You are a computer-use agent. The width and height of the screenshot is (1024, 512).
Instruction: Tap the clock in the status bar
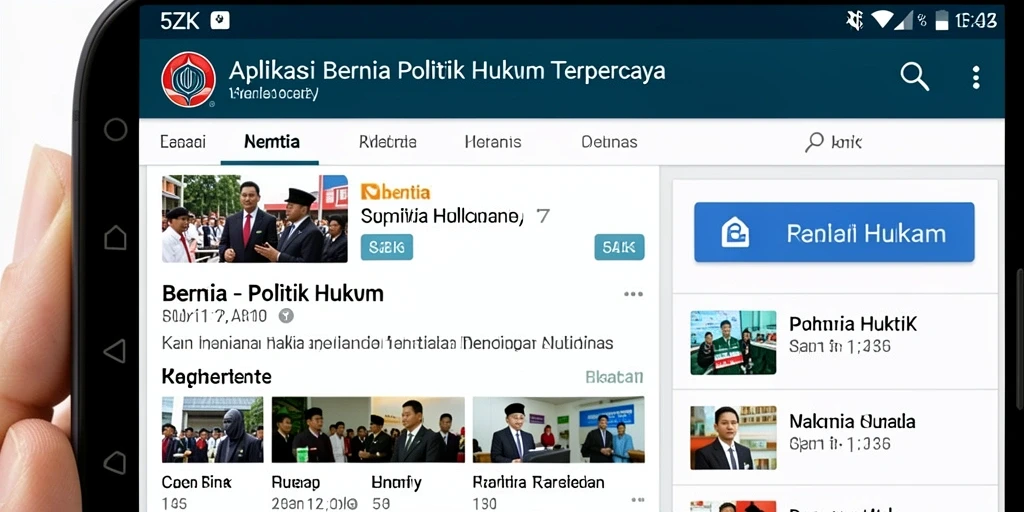976,21
